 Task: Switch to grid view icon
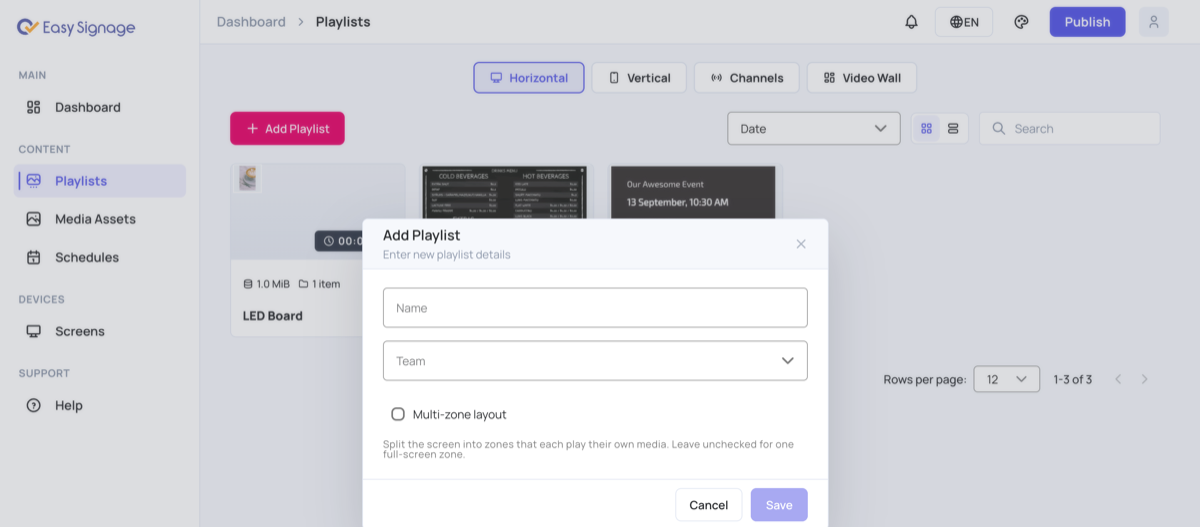click(x=926, y=128)
